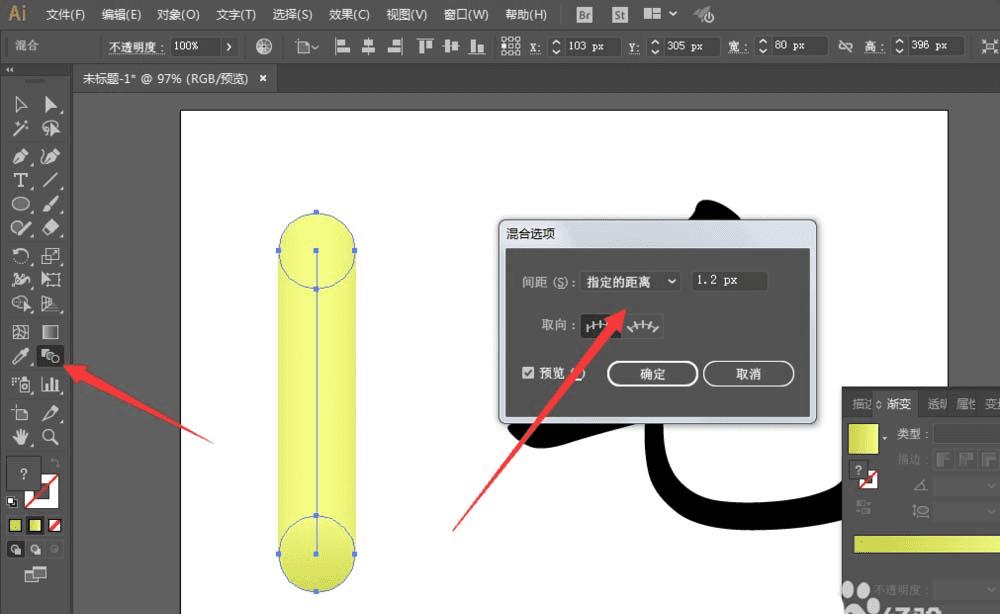Expand the opacity 100% arrow
Screen dimensions: 1000x614
(229, 47)
